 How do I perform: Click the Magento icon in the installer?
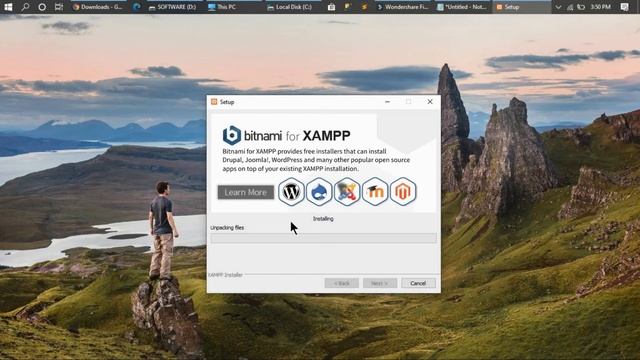tap(403, 191)
